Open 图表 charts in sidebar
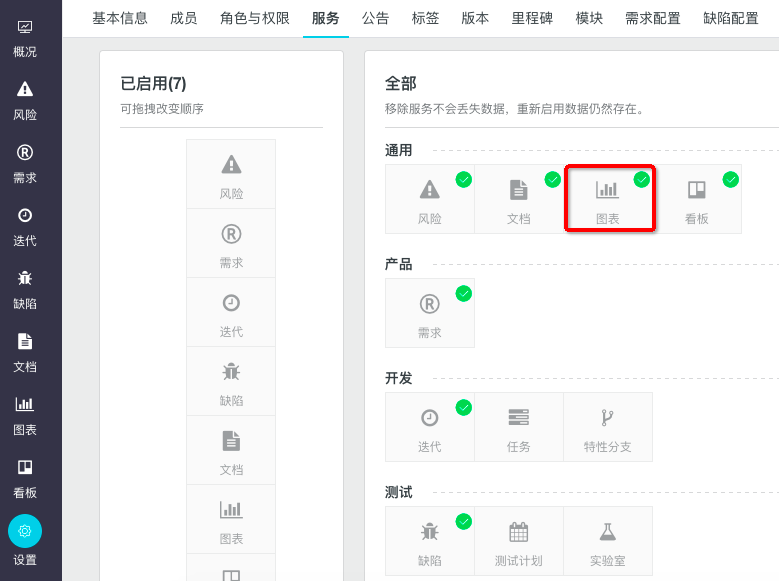 25,416
